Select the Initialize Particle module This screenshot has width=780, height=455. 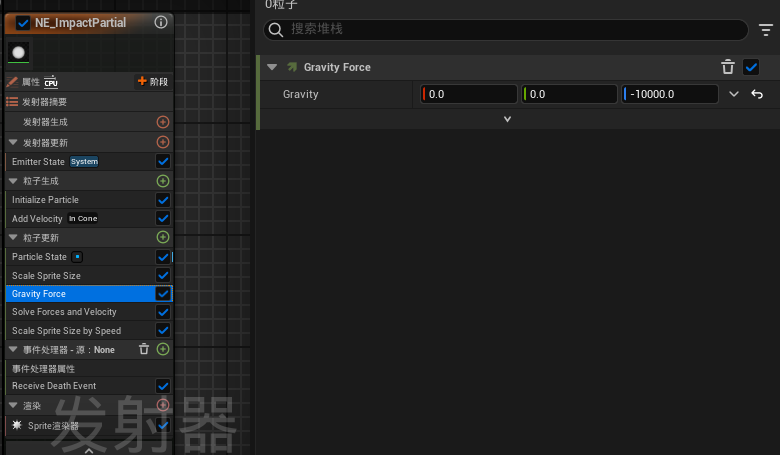tap(90, 200)
